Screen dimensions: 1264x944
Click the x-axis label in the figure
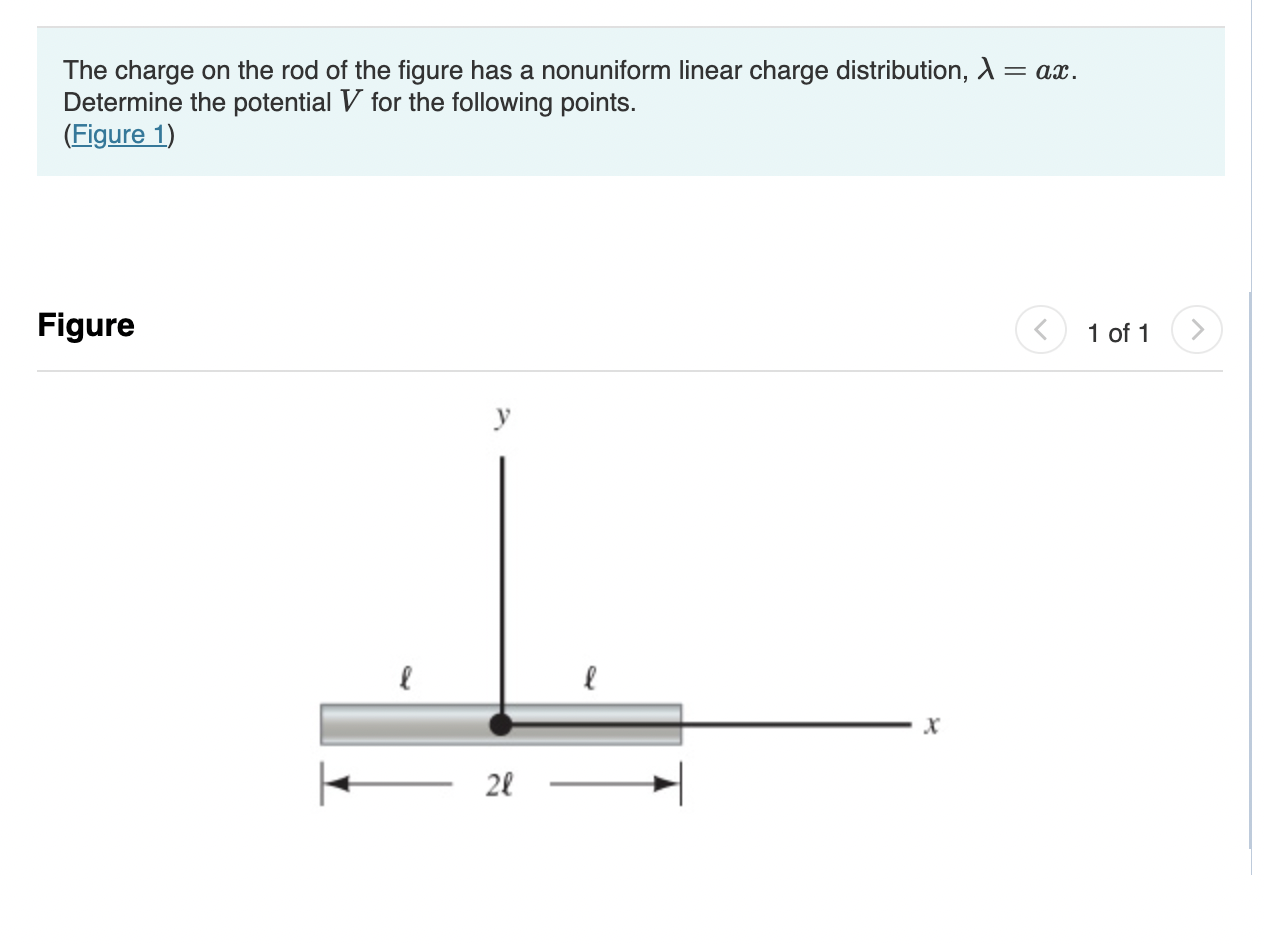tap(930, 724)
